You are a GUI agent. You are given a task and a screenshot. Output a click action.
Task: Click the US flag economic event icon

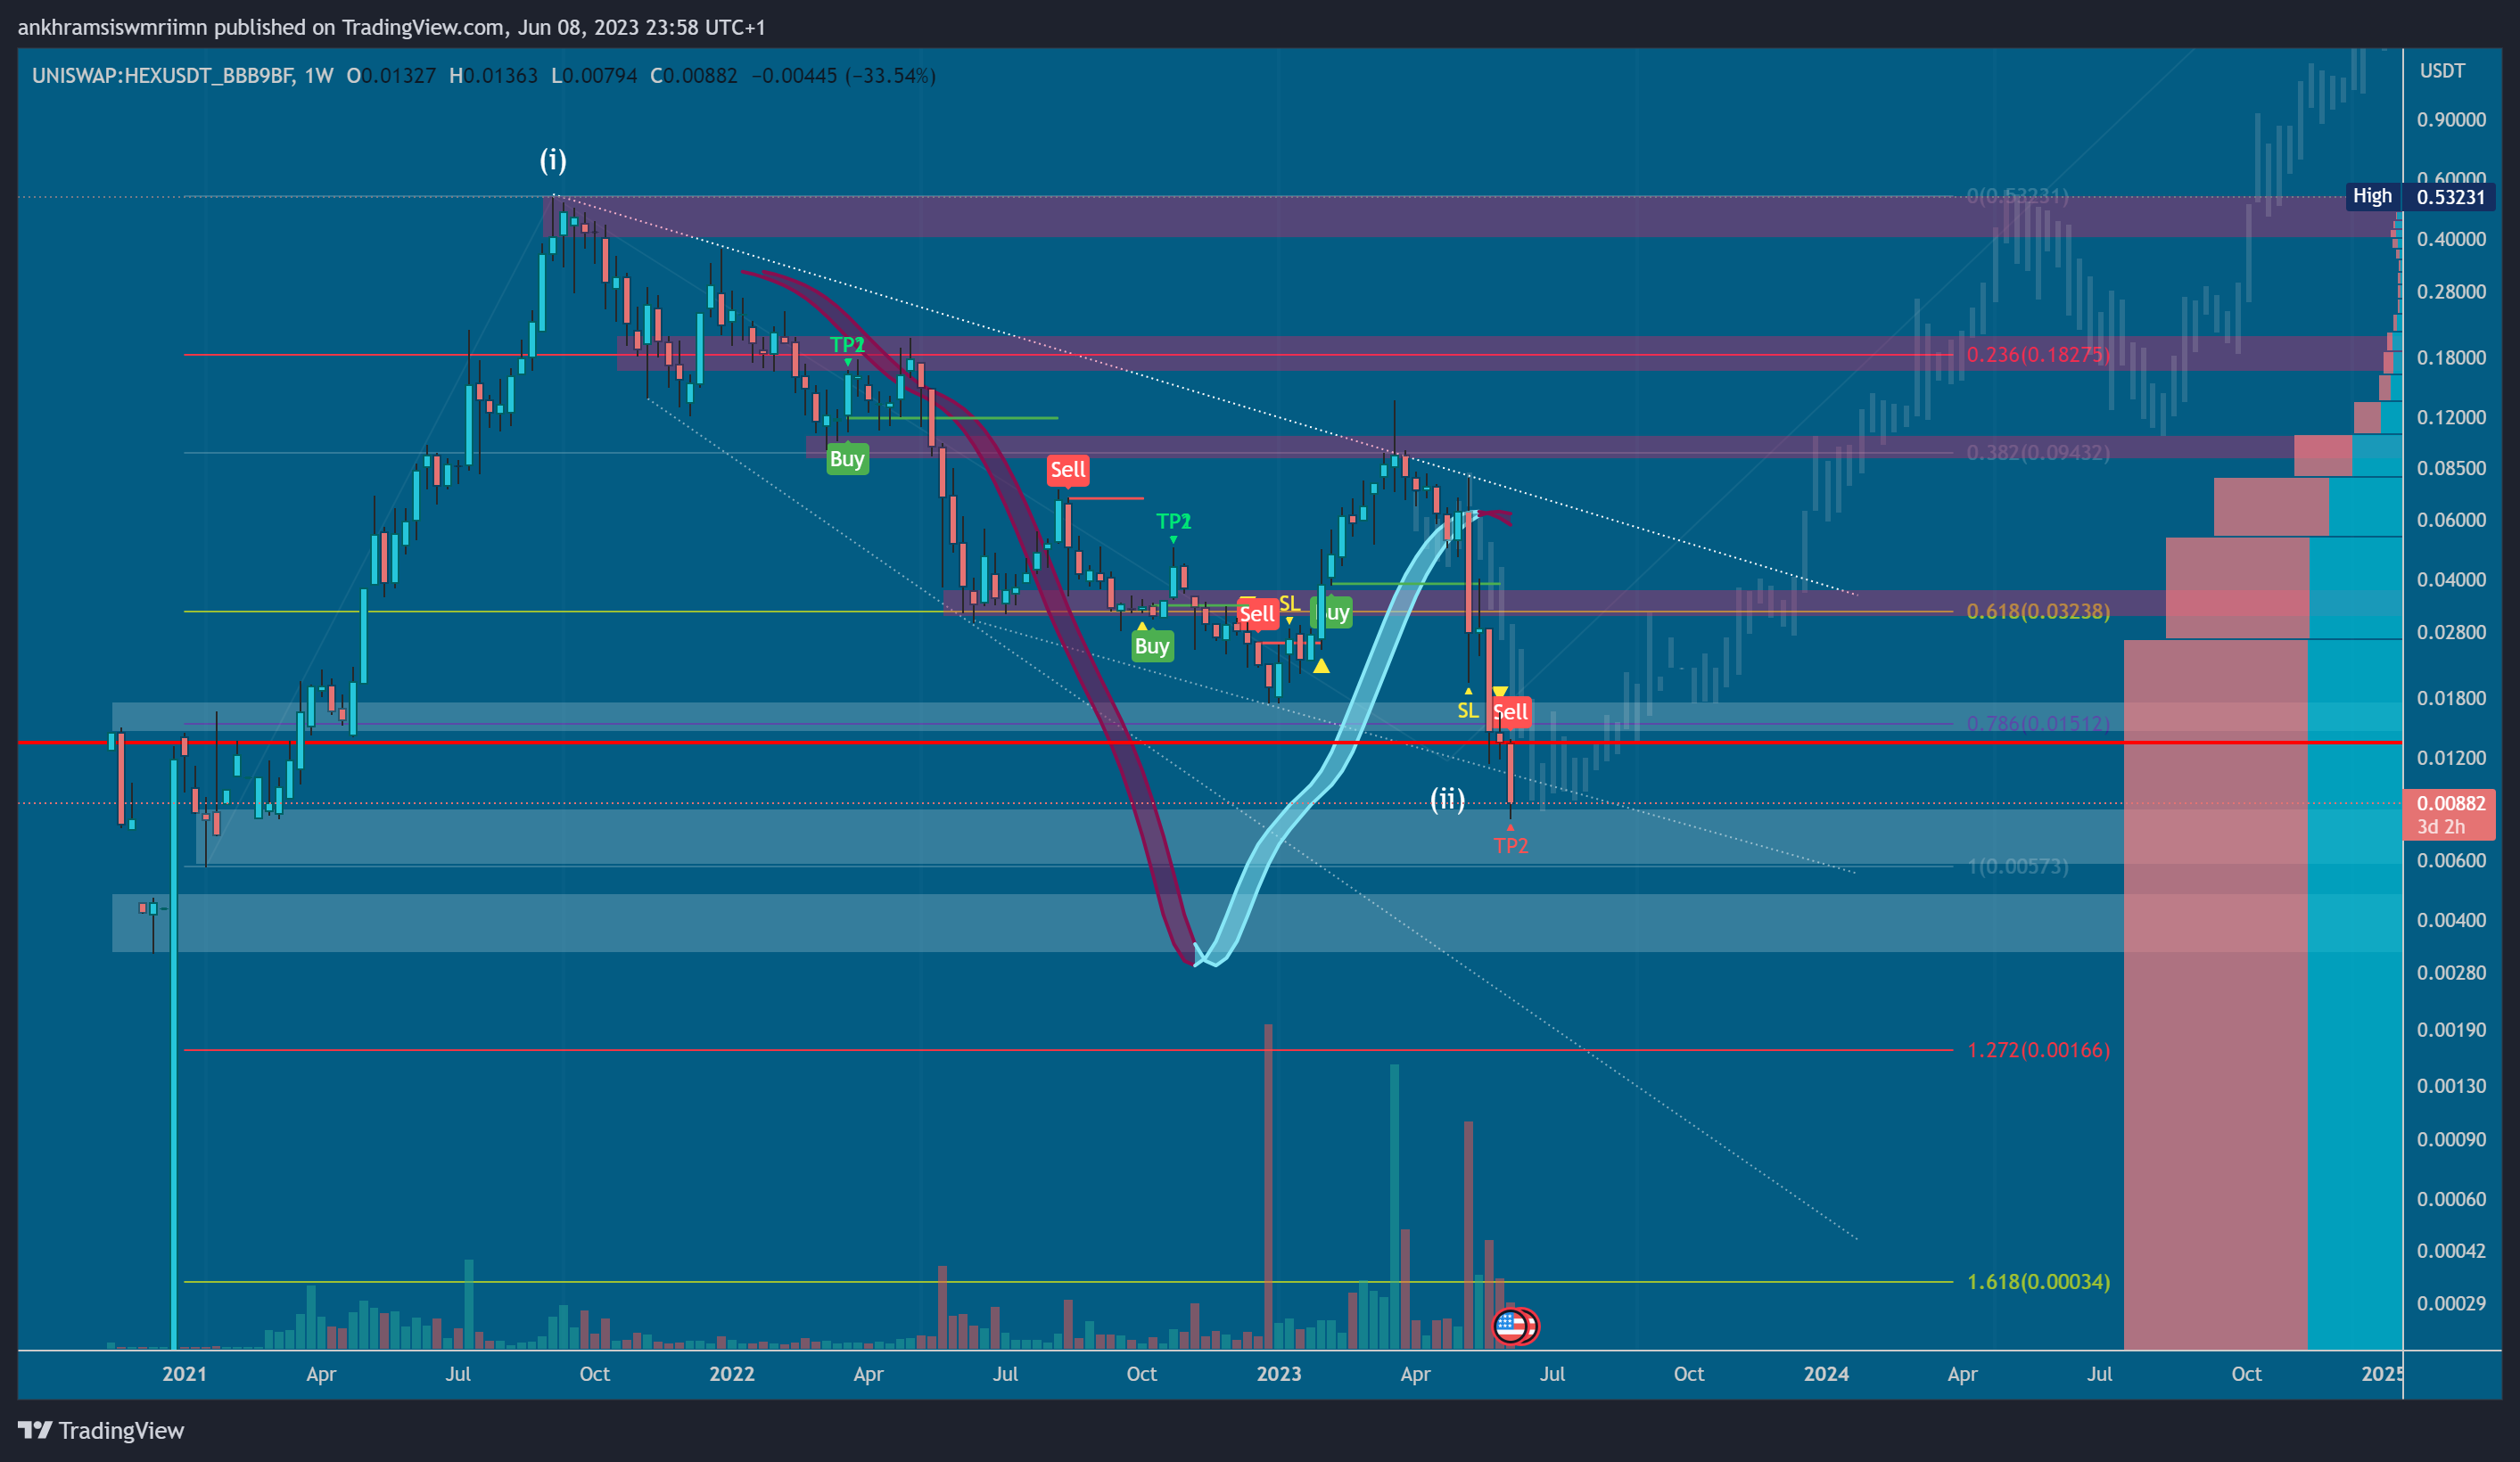[x=1510, y=1326]
